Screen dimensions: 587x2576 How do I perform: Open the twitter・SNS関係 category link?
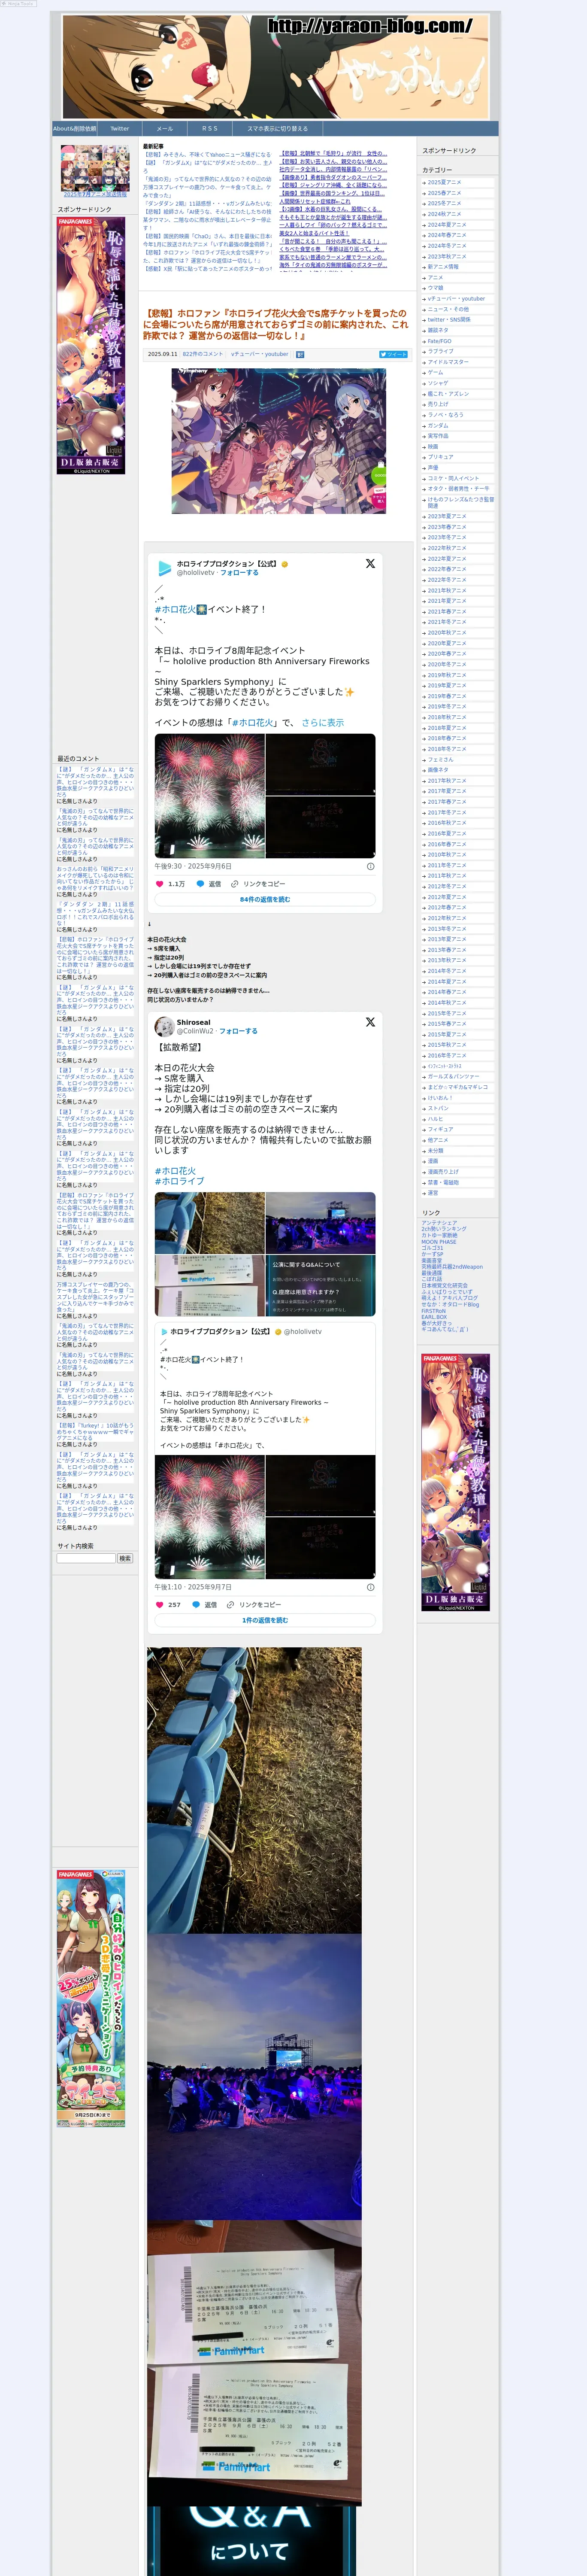449,320
